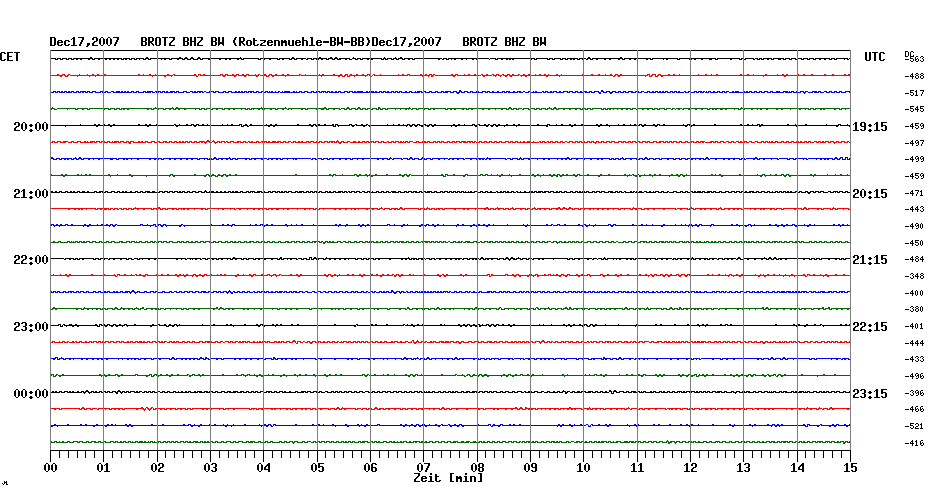930x494 pixels.
Task: Select the 21:15 UTC time label
Action: click(869, 260)
